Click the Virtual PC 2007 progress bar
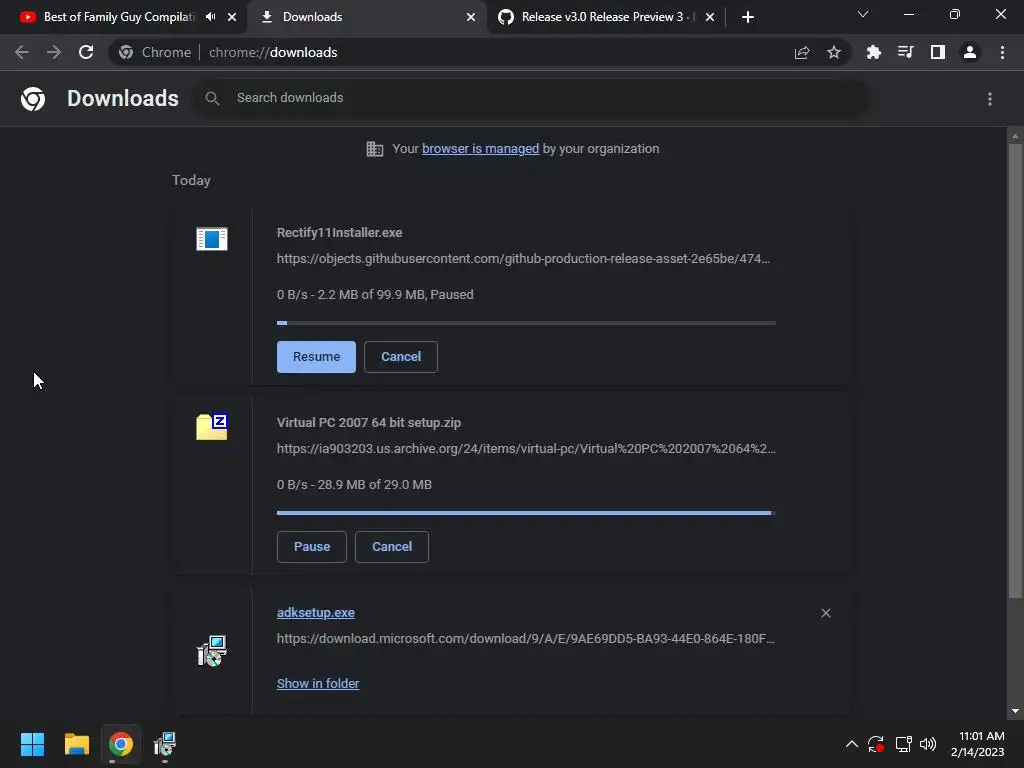 point(526,513)
